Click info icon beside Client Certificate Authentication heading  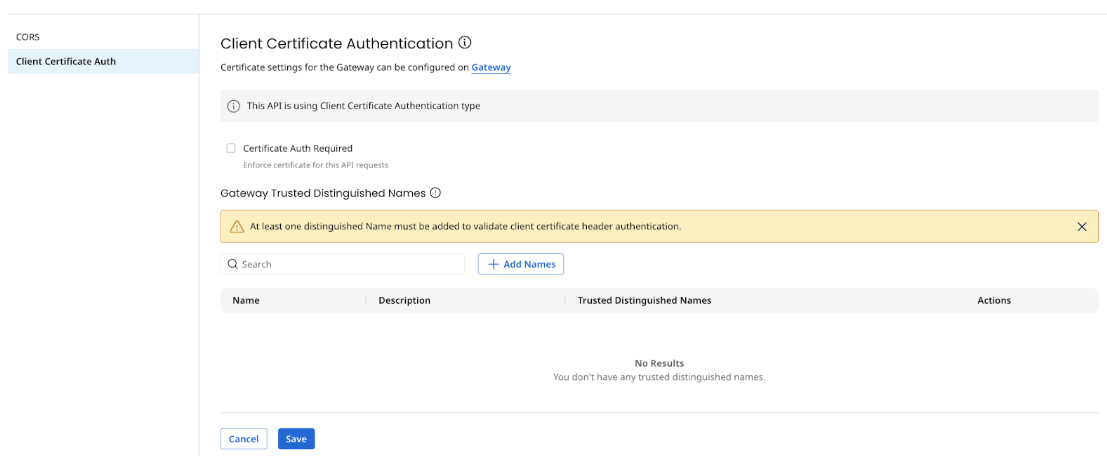[x=464, y=43]
